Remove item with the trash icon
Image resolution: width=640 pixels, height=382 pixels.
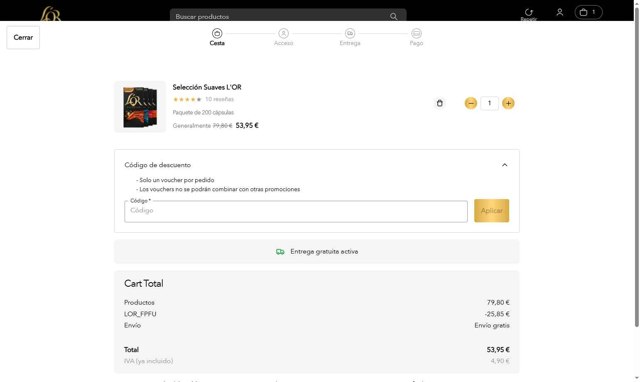point(440,103)
